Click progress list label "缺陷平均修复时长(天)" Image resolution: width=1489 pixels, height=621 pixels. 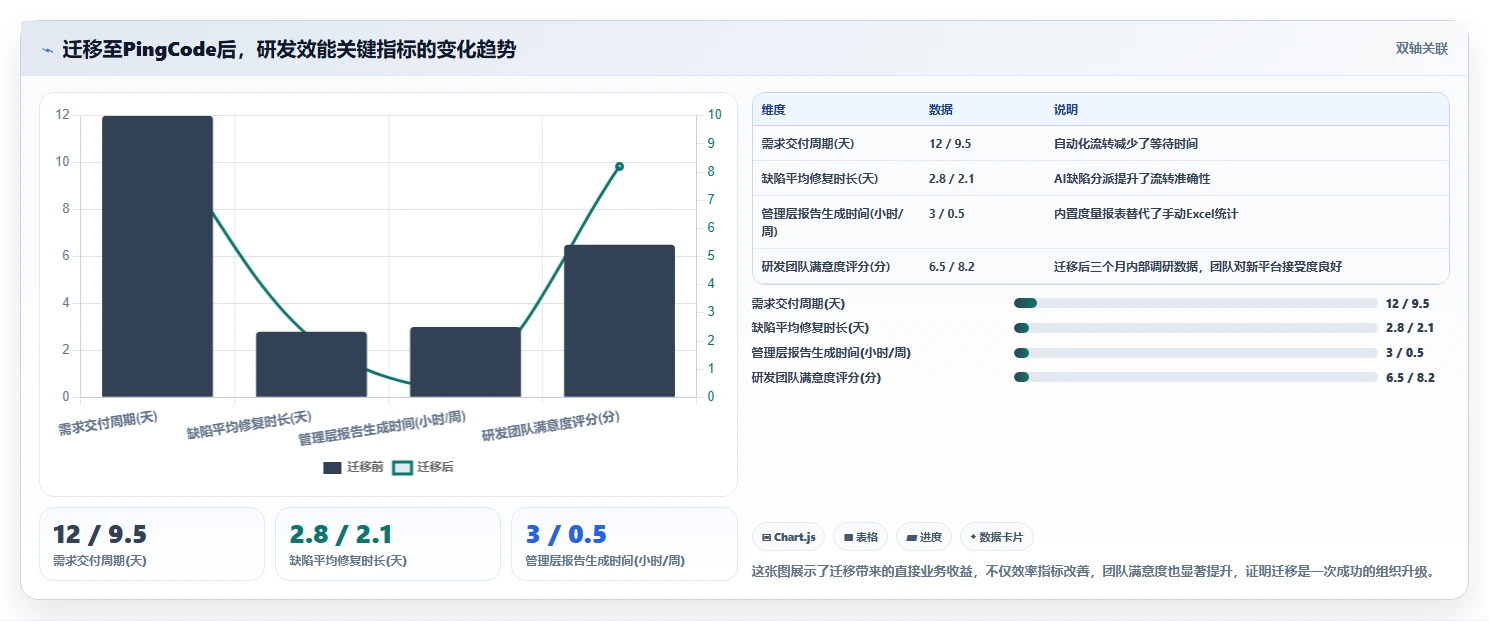coord(810,328)
